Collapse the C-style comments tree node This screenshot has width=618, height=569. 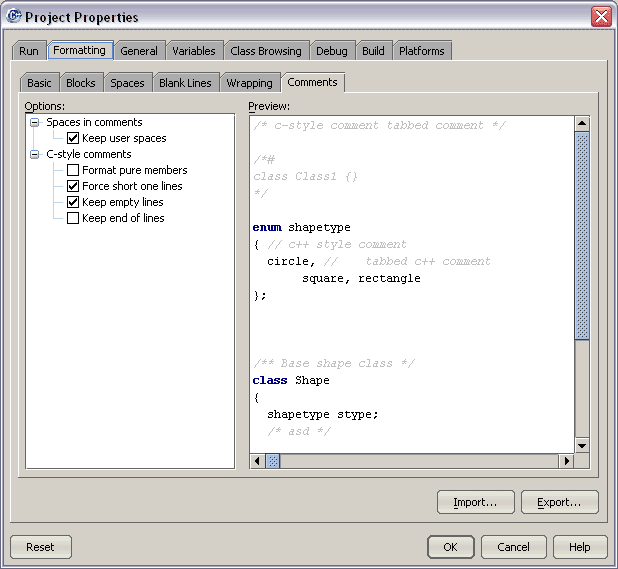[35, 154]
